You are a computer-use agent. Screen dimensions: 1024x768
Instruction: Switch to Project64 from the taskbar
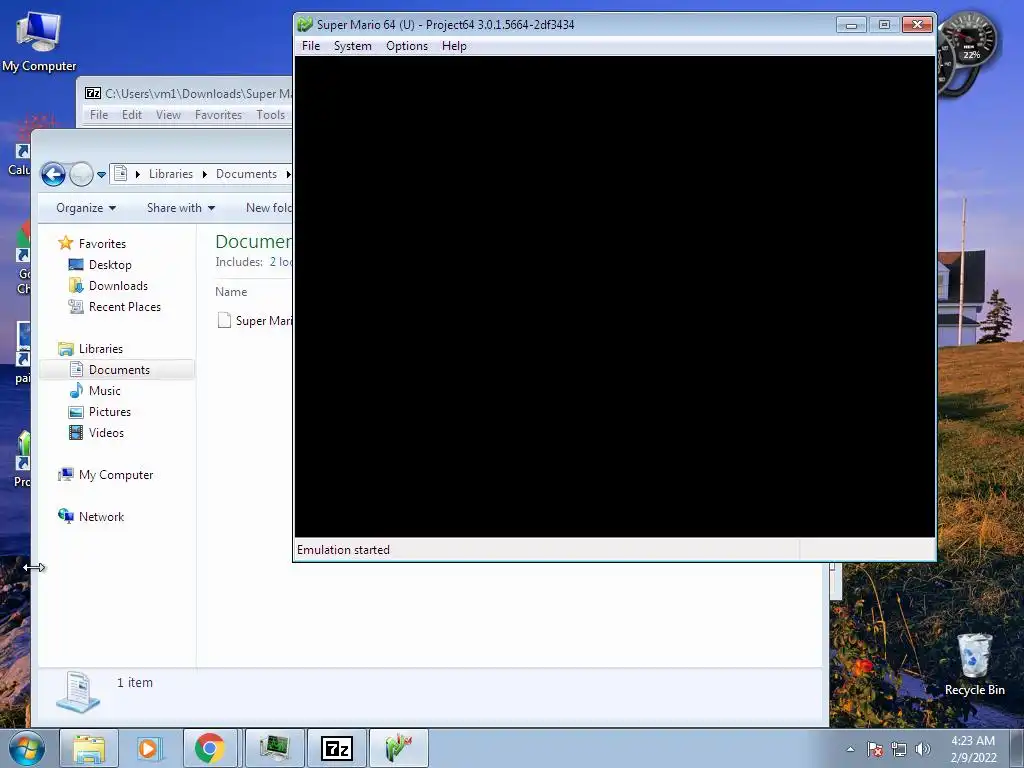399,748
